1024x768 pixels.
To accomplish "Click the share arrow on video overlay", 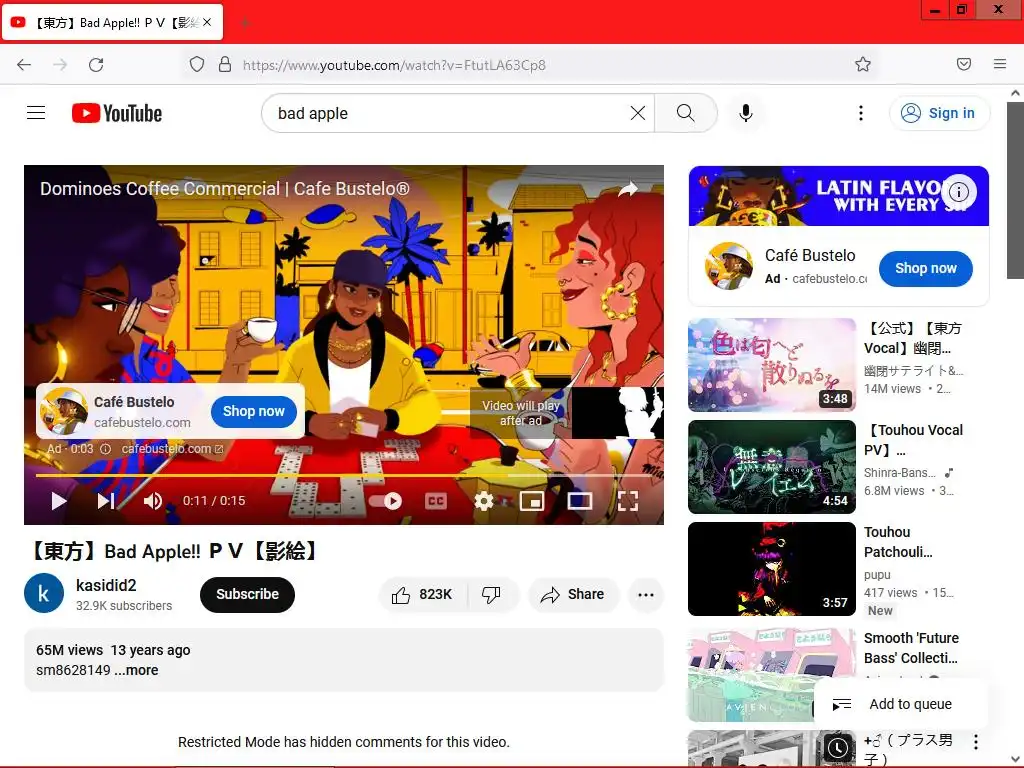I will 628,189.
